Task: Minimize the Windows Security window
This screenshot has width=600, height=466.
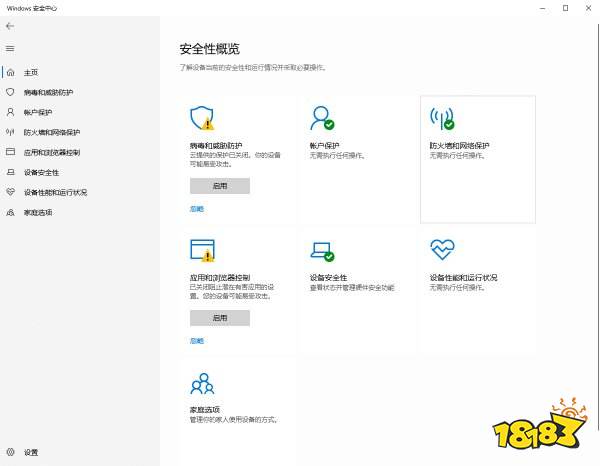Action: tap(543, 8)
